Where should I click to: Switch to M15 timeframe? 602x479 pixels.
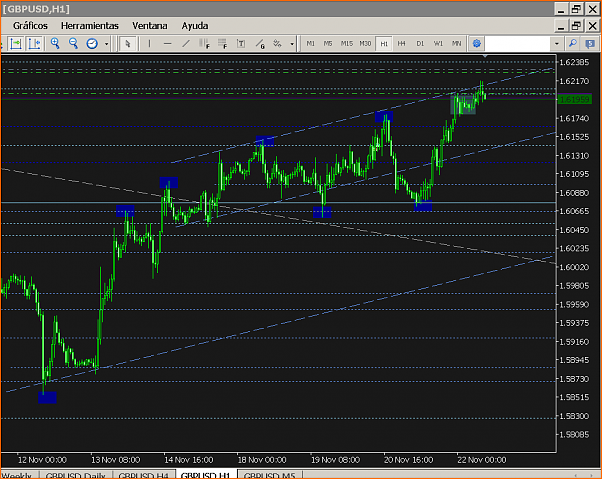coord(347,44)
